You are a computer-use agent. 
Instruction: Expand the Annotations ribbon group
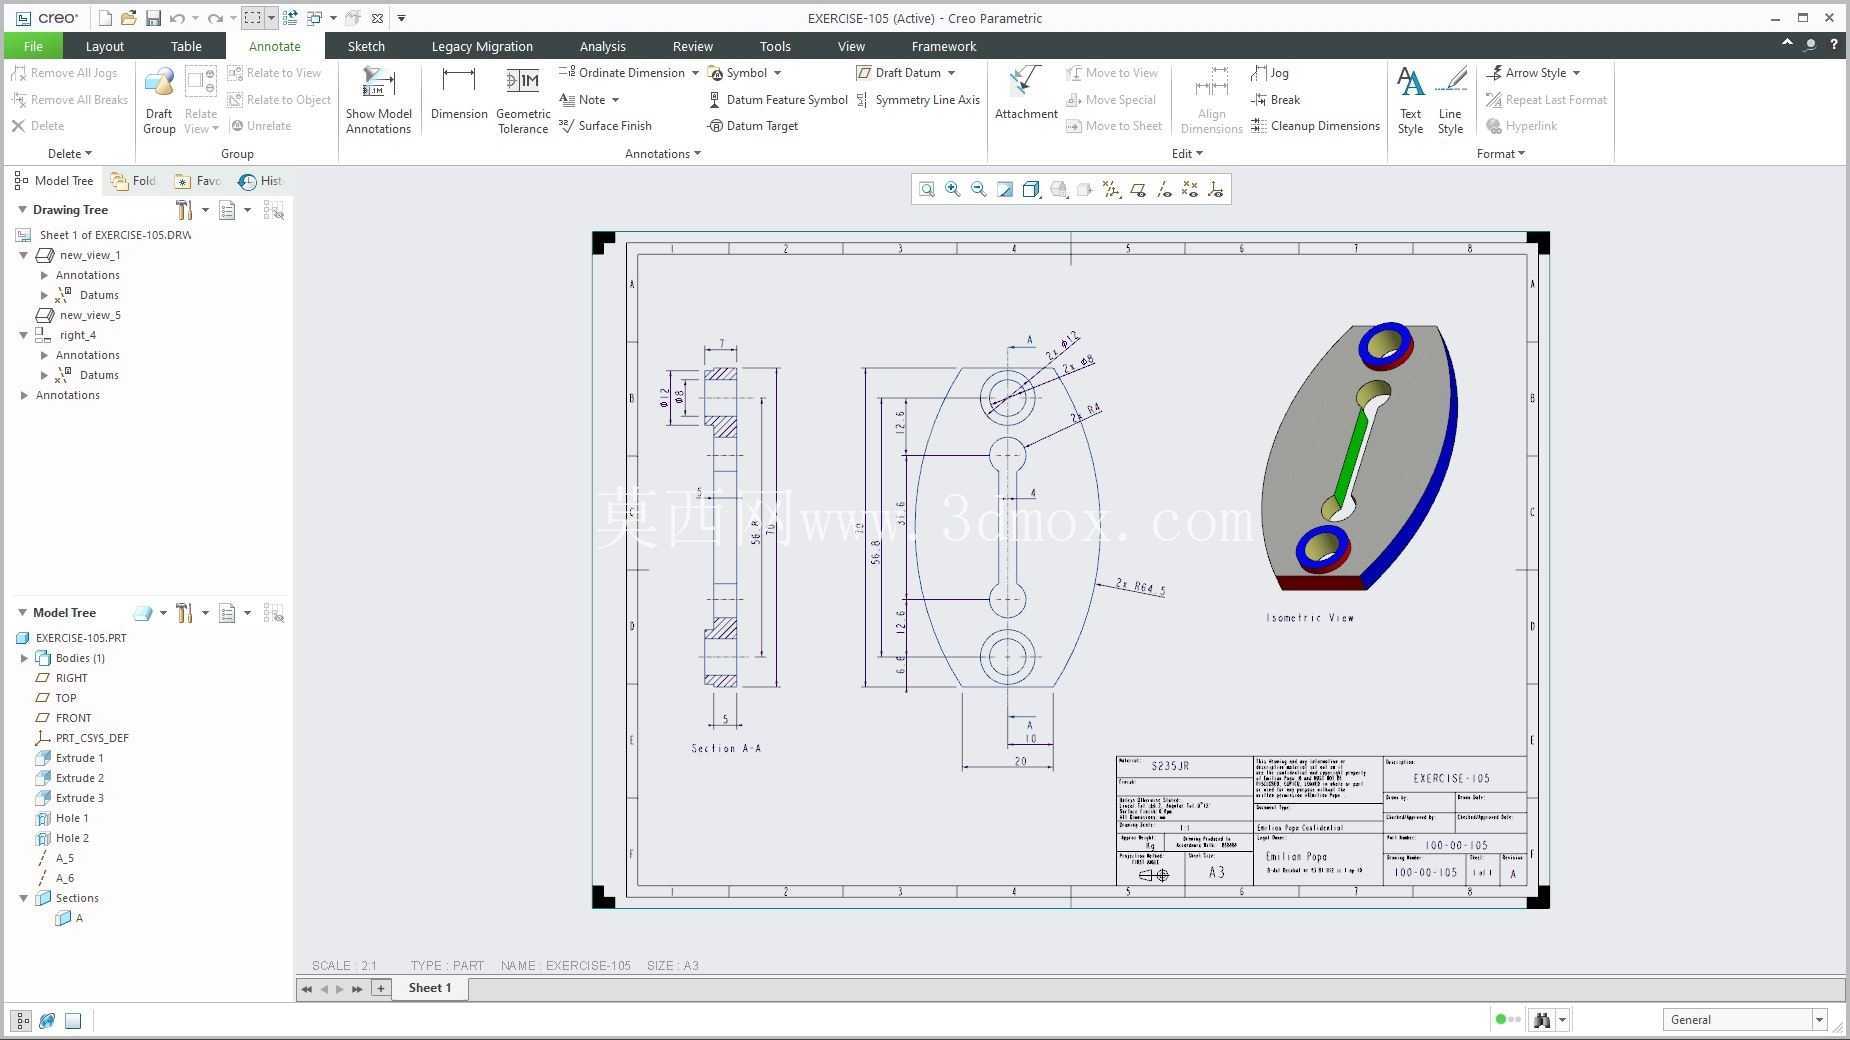662,154
